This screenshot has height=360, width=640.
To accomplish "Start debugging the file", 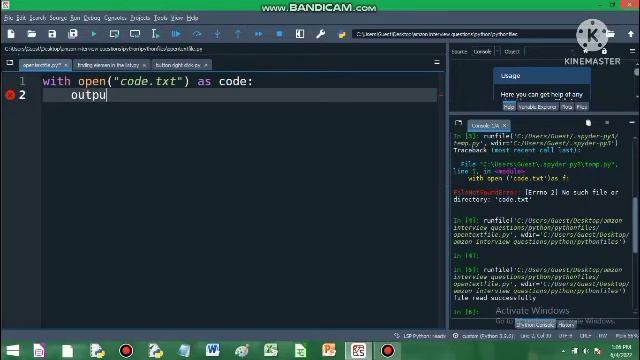I will point(176,34).
